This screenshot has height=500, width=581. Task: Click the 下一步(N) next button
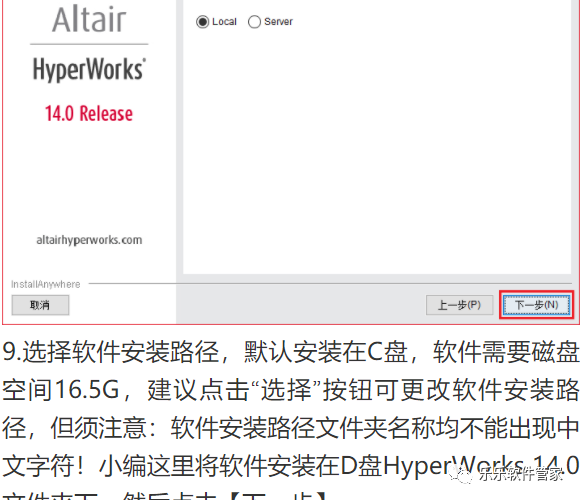coord(537,305)
